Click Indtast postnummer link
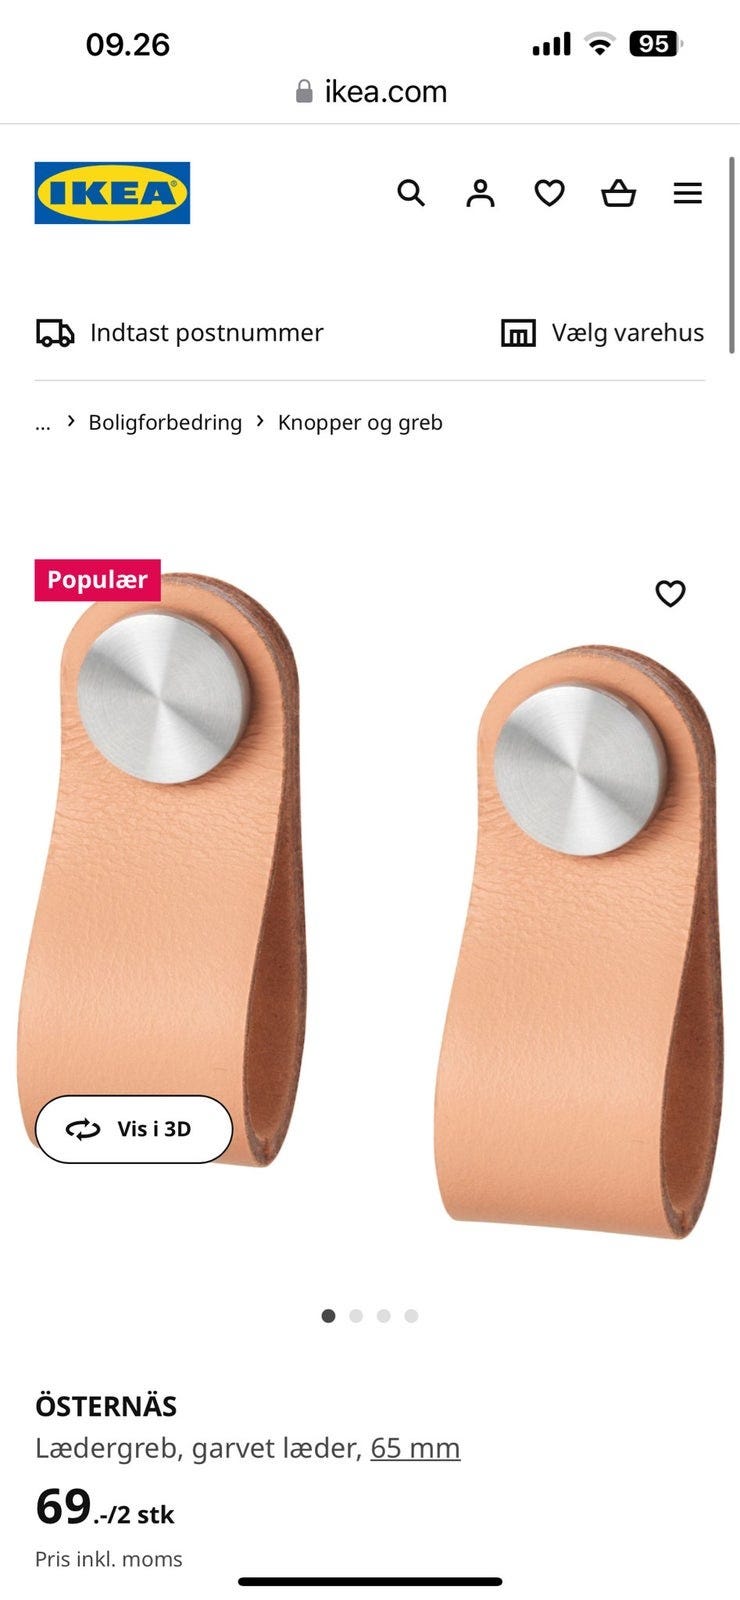Image resolution: width=740 pixels, height=1600 pixels. click(207, 333)
